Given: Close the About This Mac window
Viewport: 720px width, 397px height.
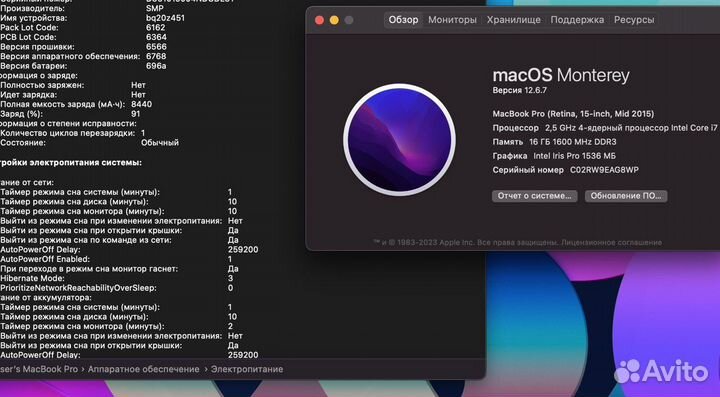Looking at the screenshot, I should [x=320, y=20].
